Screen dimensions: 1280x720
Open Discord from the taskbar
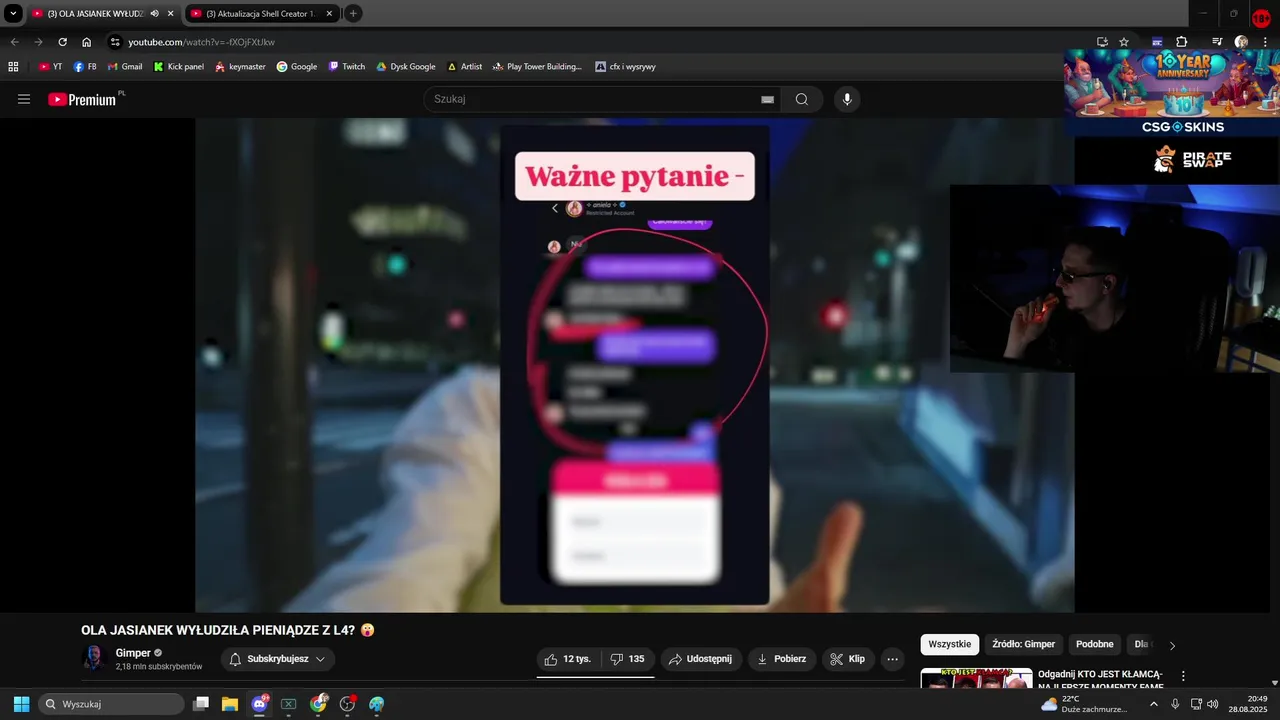point(260,704)
